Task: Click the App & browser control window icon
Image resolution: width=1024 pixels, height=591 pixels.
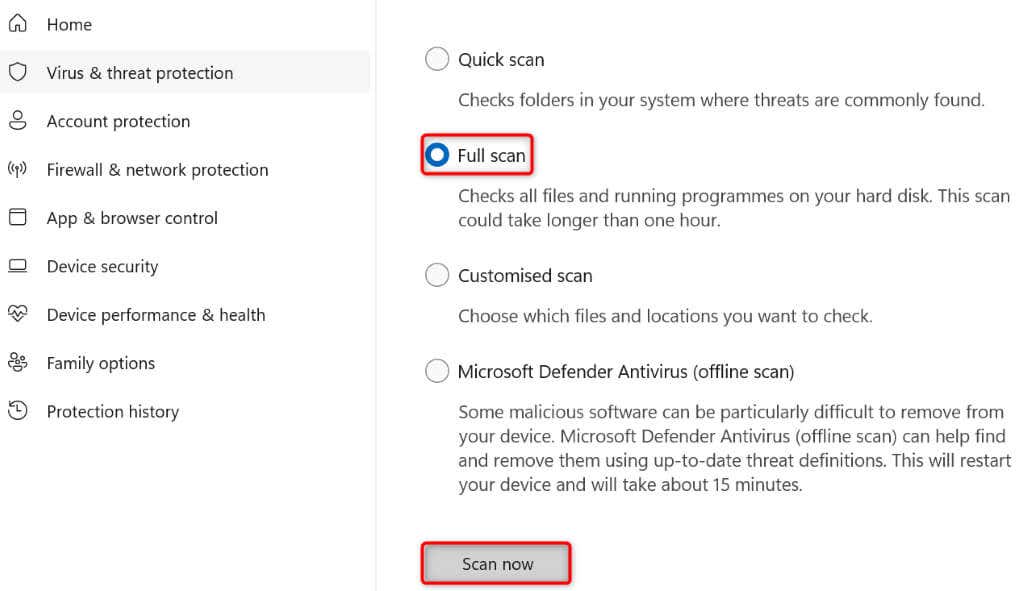Action: tap(17, 218)
